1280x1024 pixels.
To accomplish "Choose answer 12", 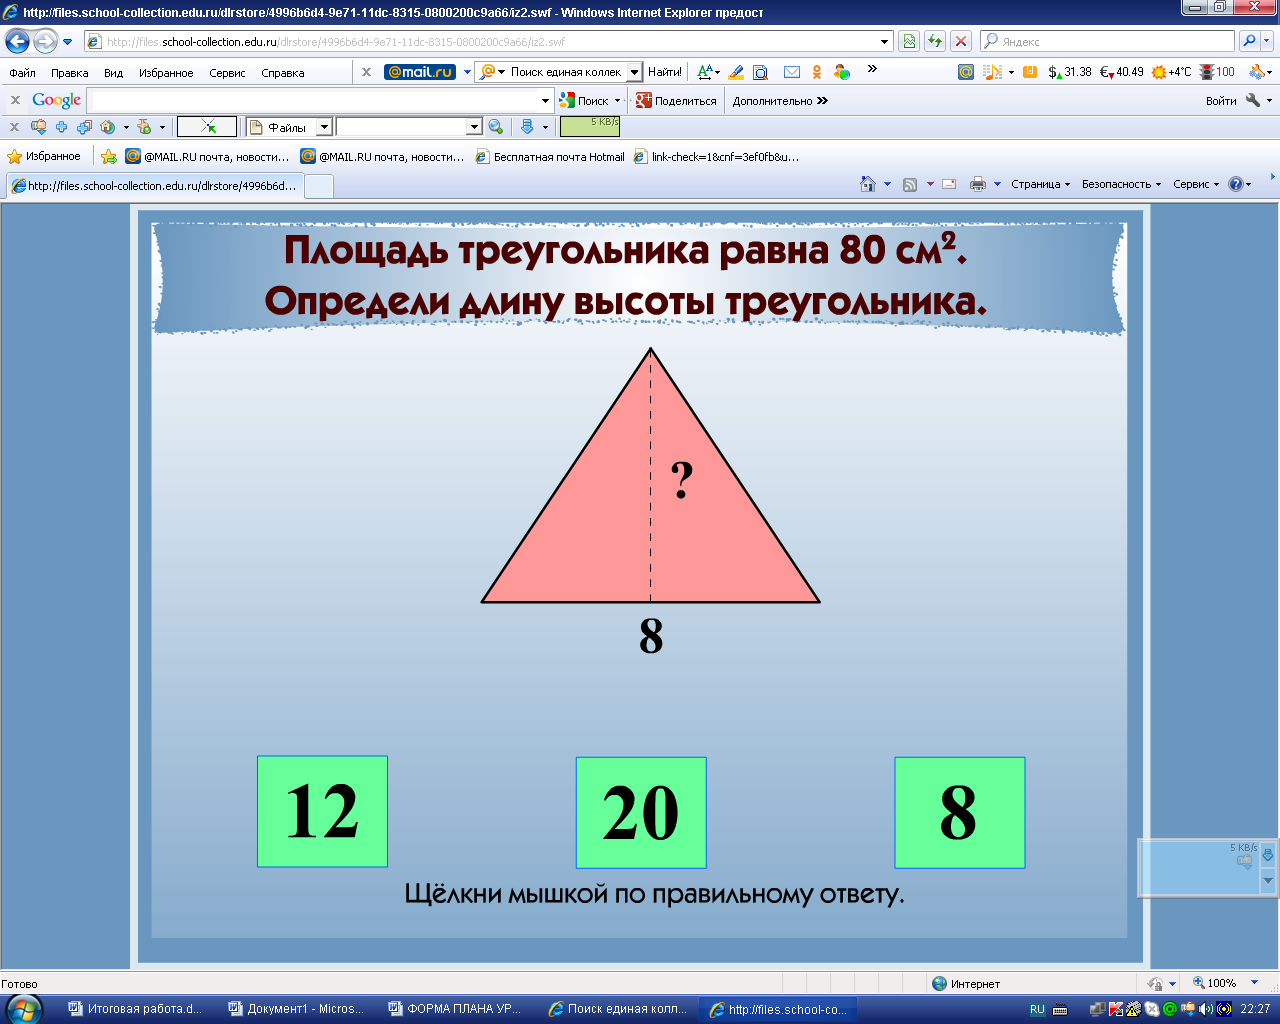I will [322, 811].
